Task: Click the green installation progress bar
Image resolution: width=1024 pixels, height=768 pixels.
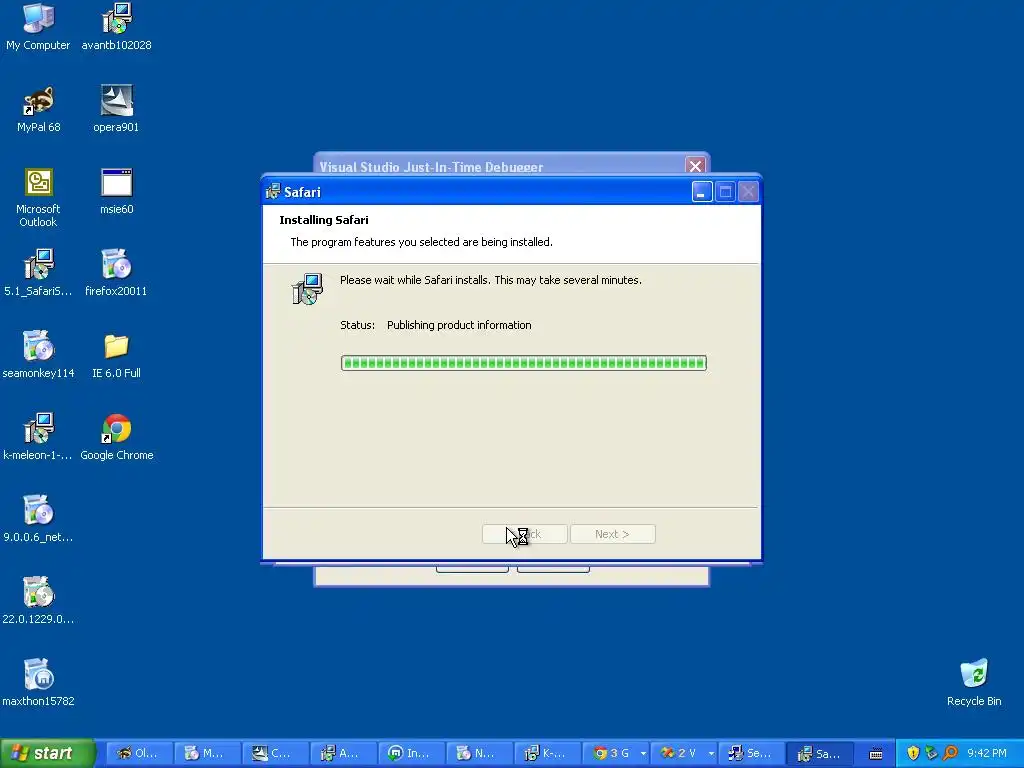Action: [x=524, y=363]
